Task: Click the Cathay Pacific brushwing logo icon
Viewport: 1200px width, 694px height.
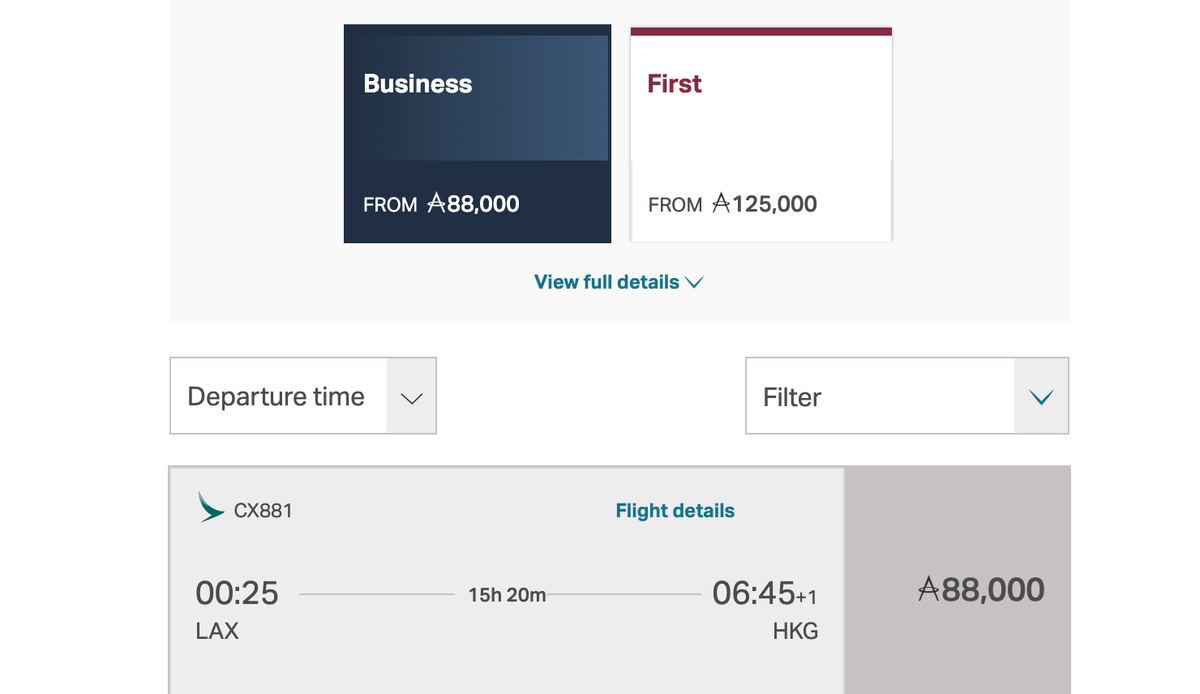Action: (x=211, y=507)
